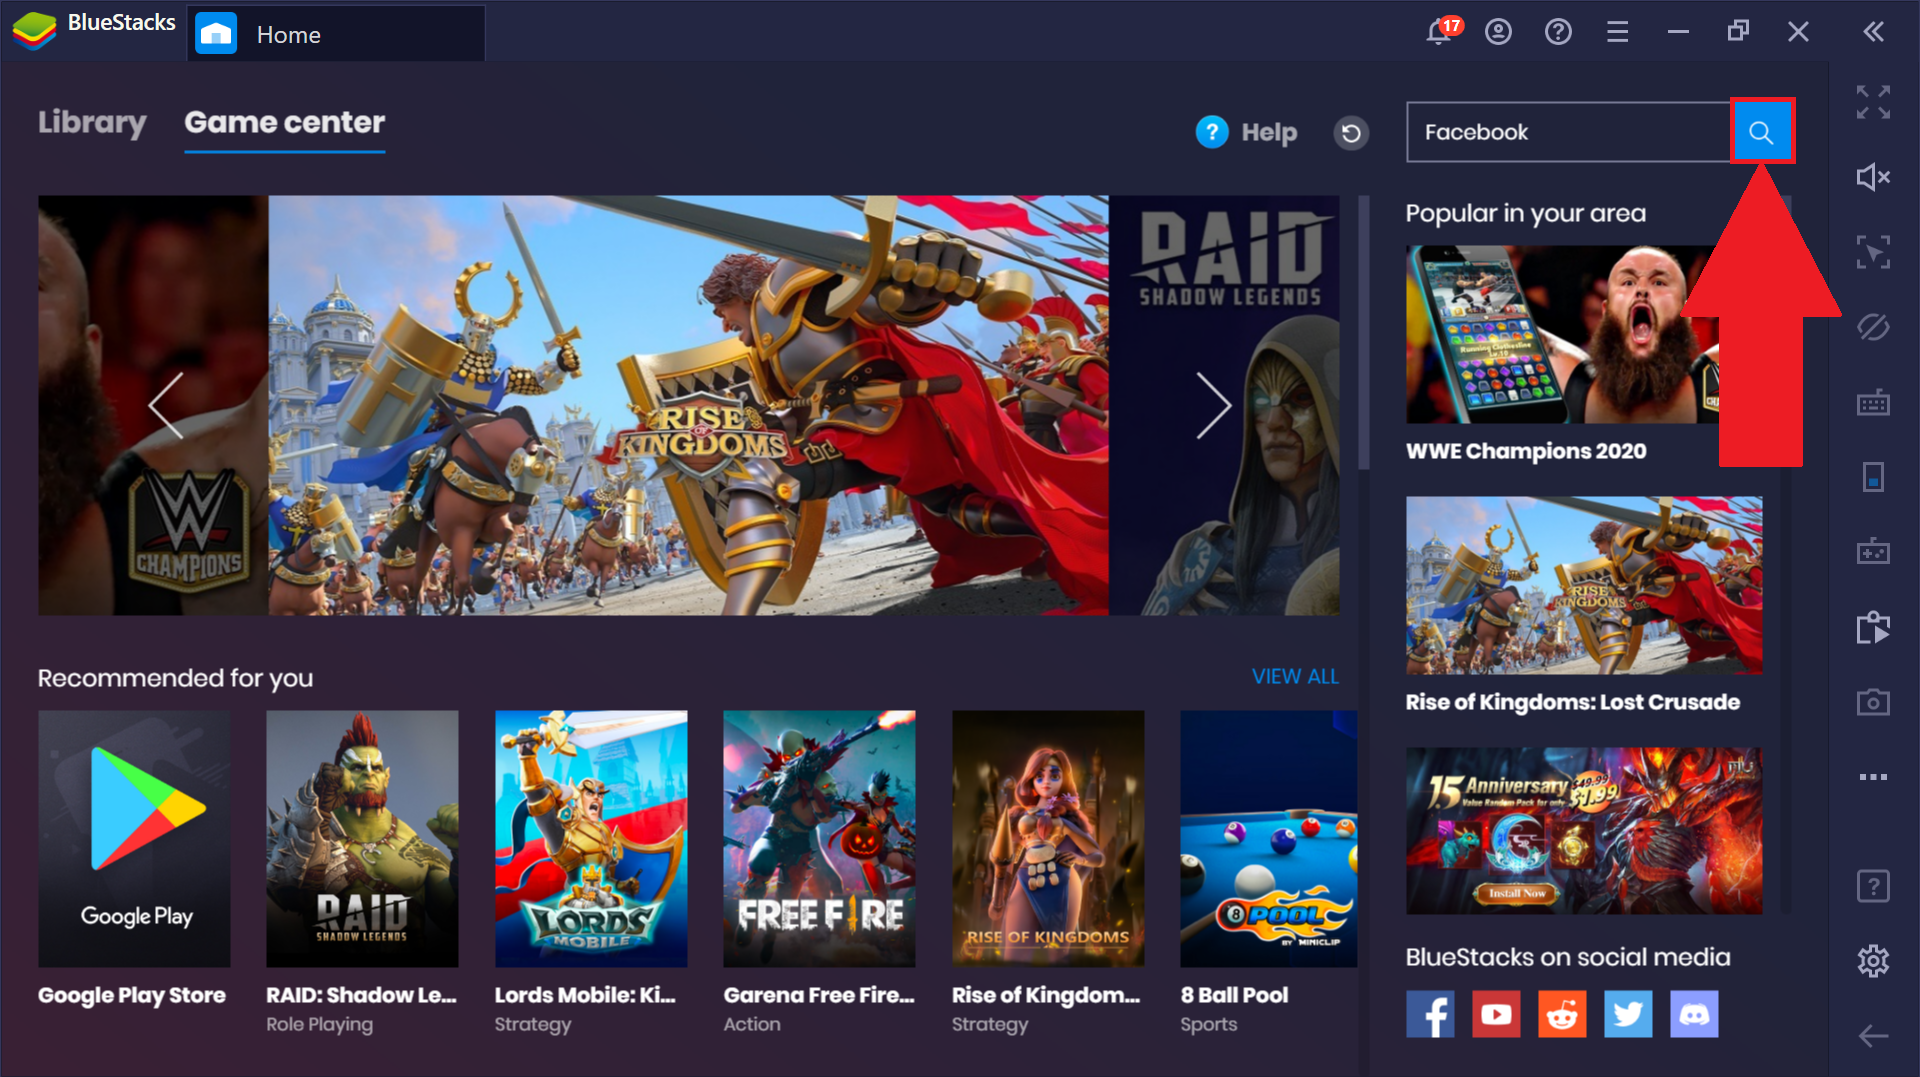Screen dimensions: 1920x1077
Task: Open the 15 Anniversary promo card
Action: [x=1584, y=830]
